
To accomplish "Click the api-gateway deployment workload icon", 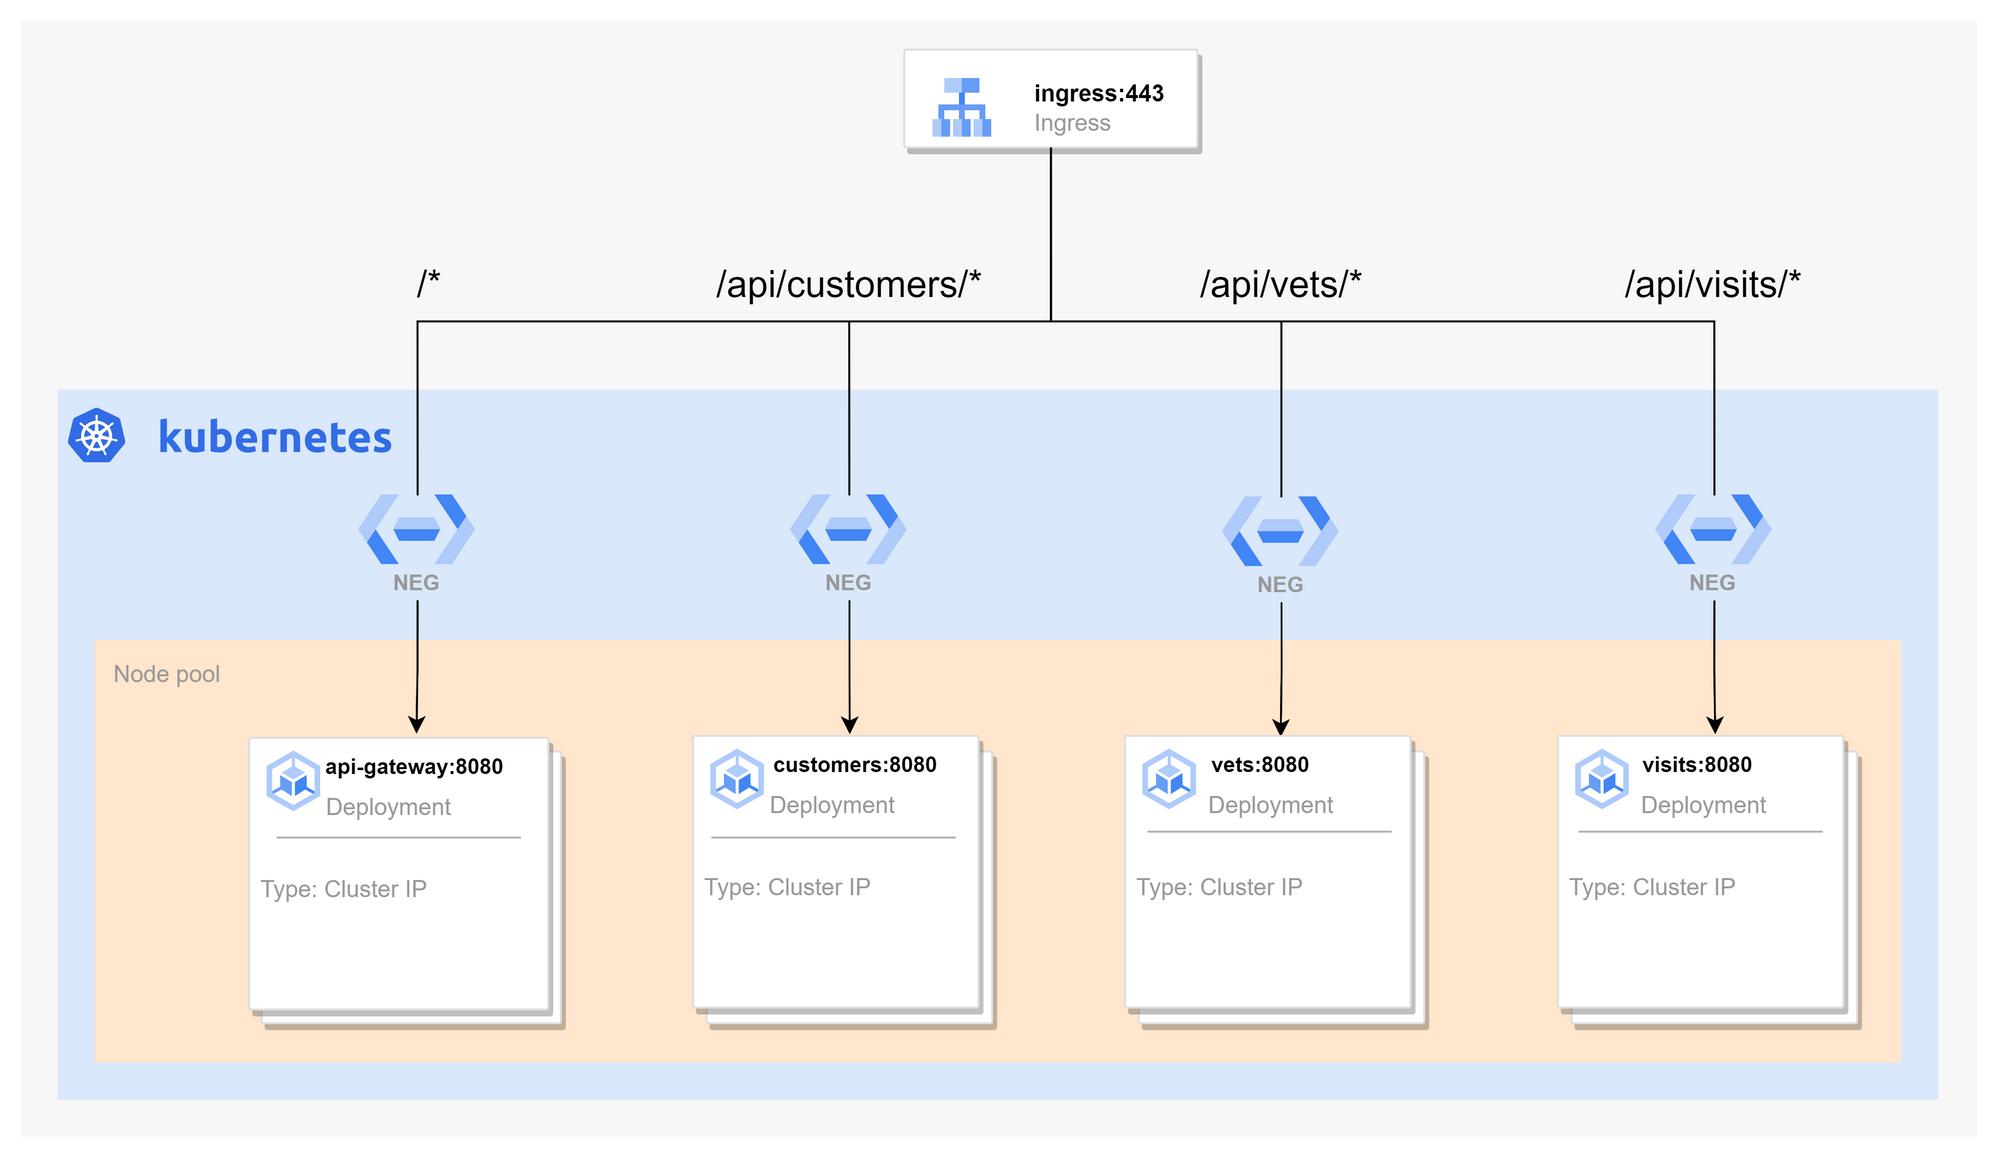I will pyautogui.click(x=290, y=778).
